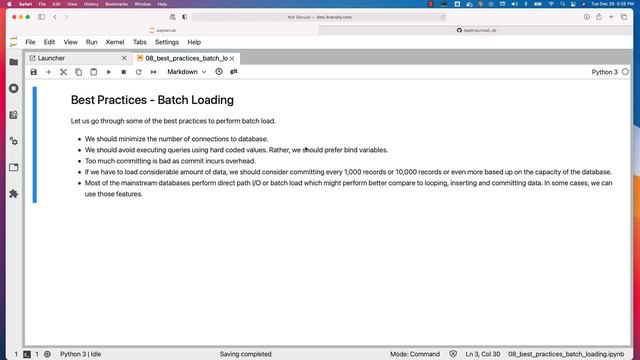The image size is (640, 360).
Task: Click the Wi-Fi icon in menu bar
Action: point(551,4)
